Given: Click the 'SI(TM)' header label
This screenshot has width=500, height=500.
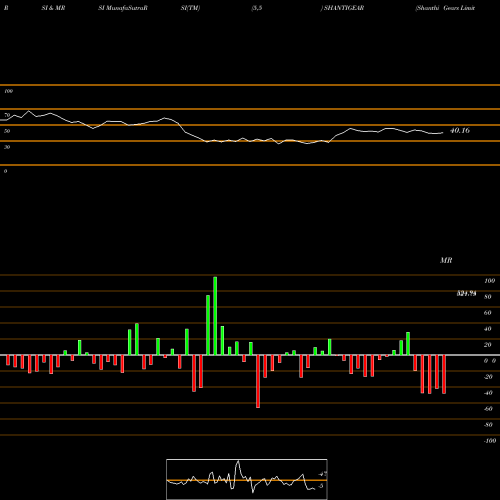Looking at the screenshot, I should click(x=190, y=8).
